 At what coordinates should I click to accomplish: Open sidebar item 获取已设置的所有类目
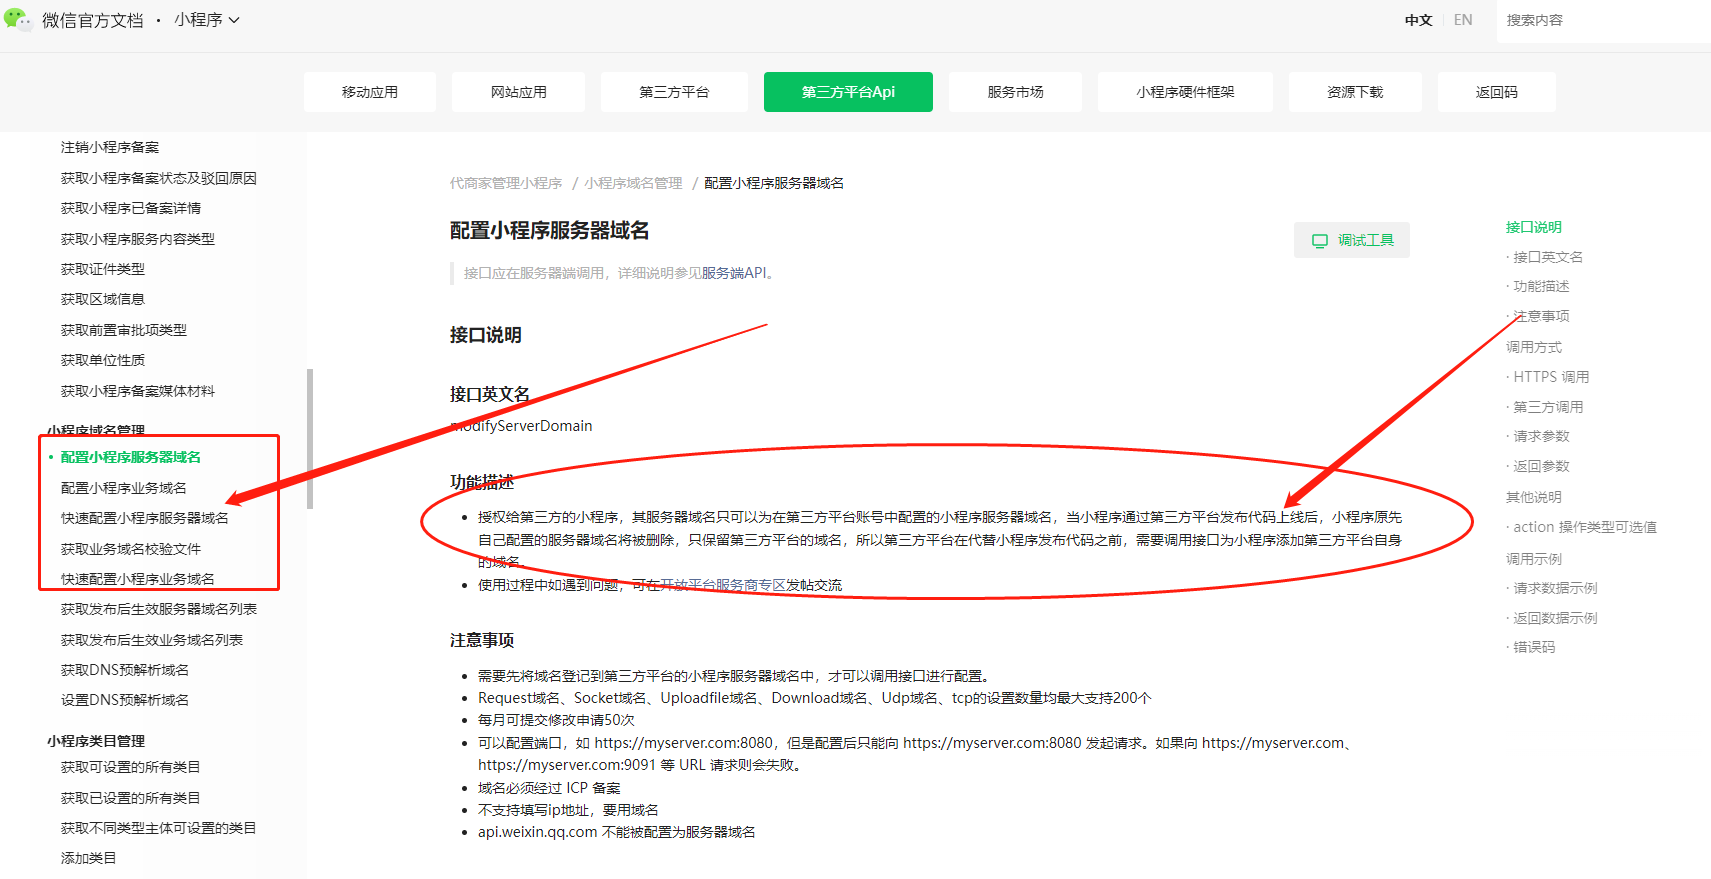tap(131, 798)
